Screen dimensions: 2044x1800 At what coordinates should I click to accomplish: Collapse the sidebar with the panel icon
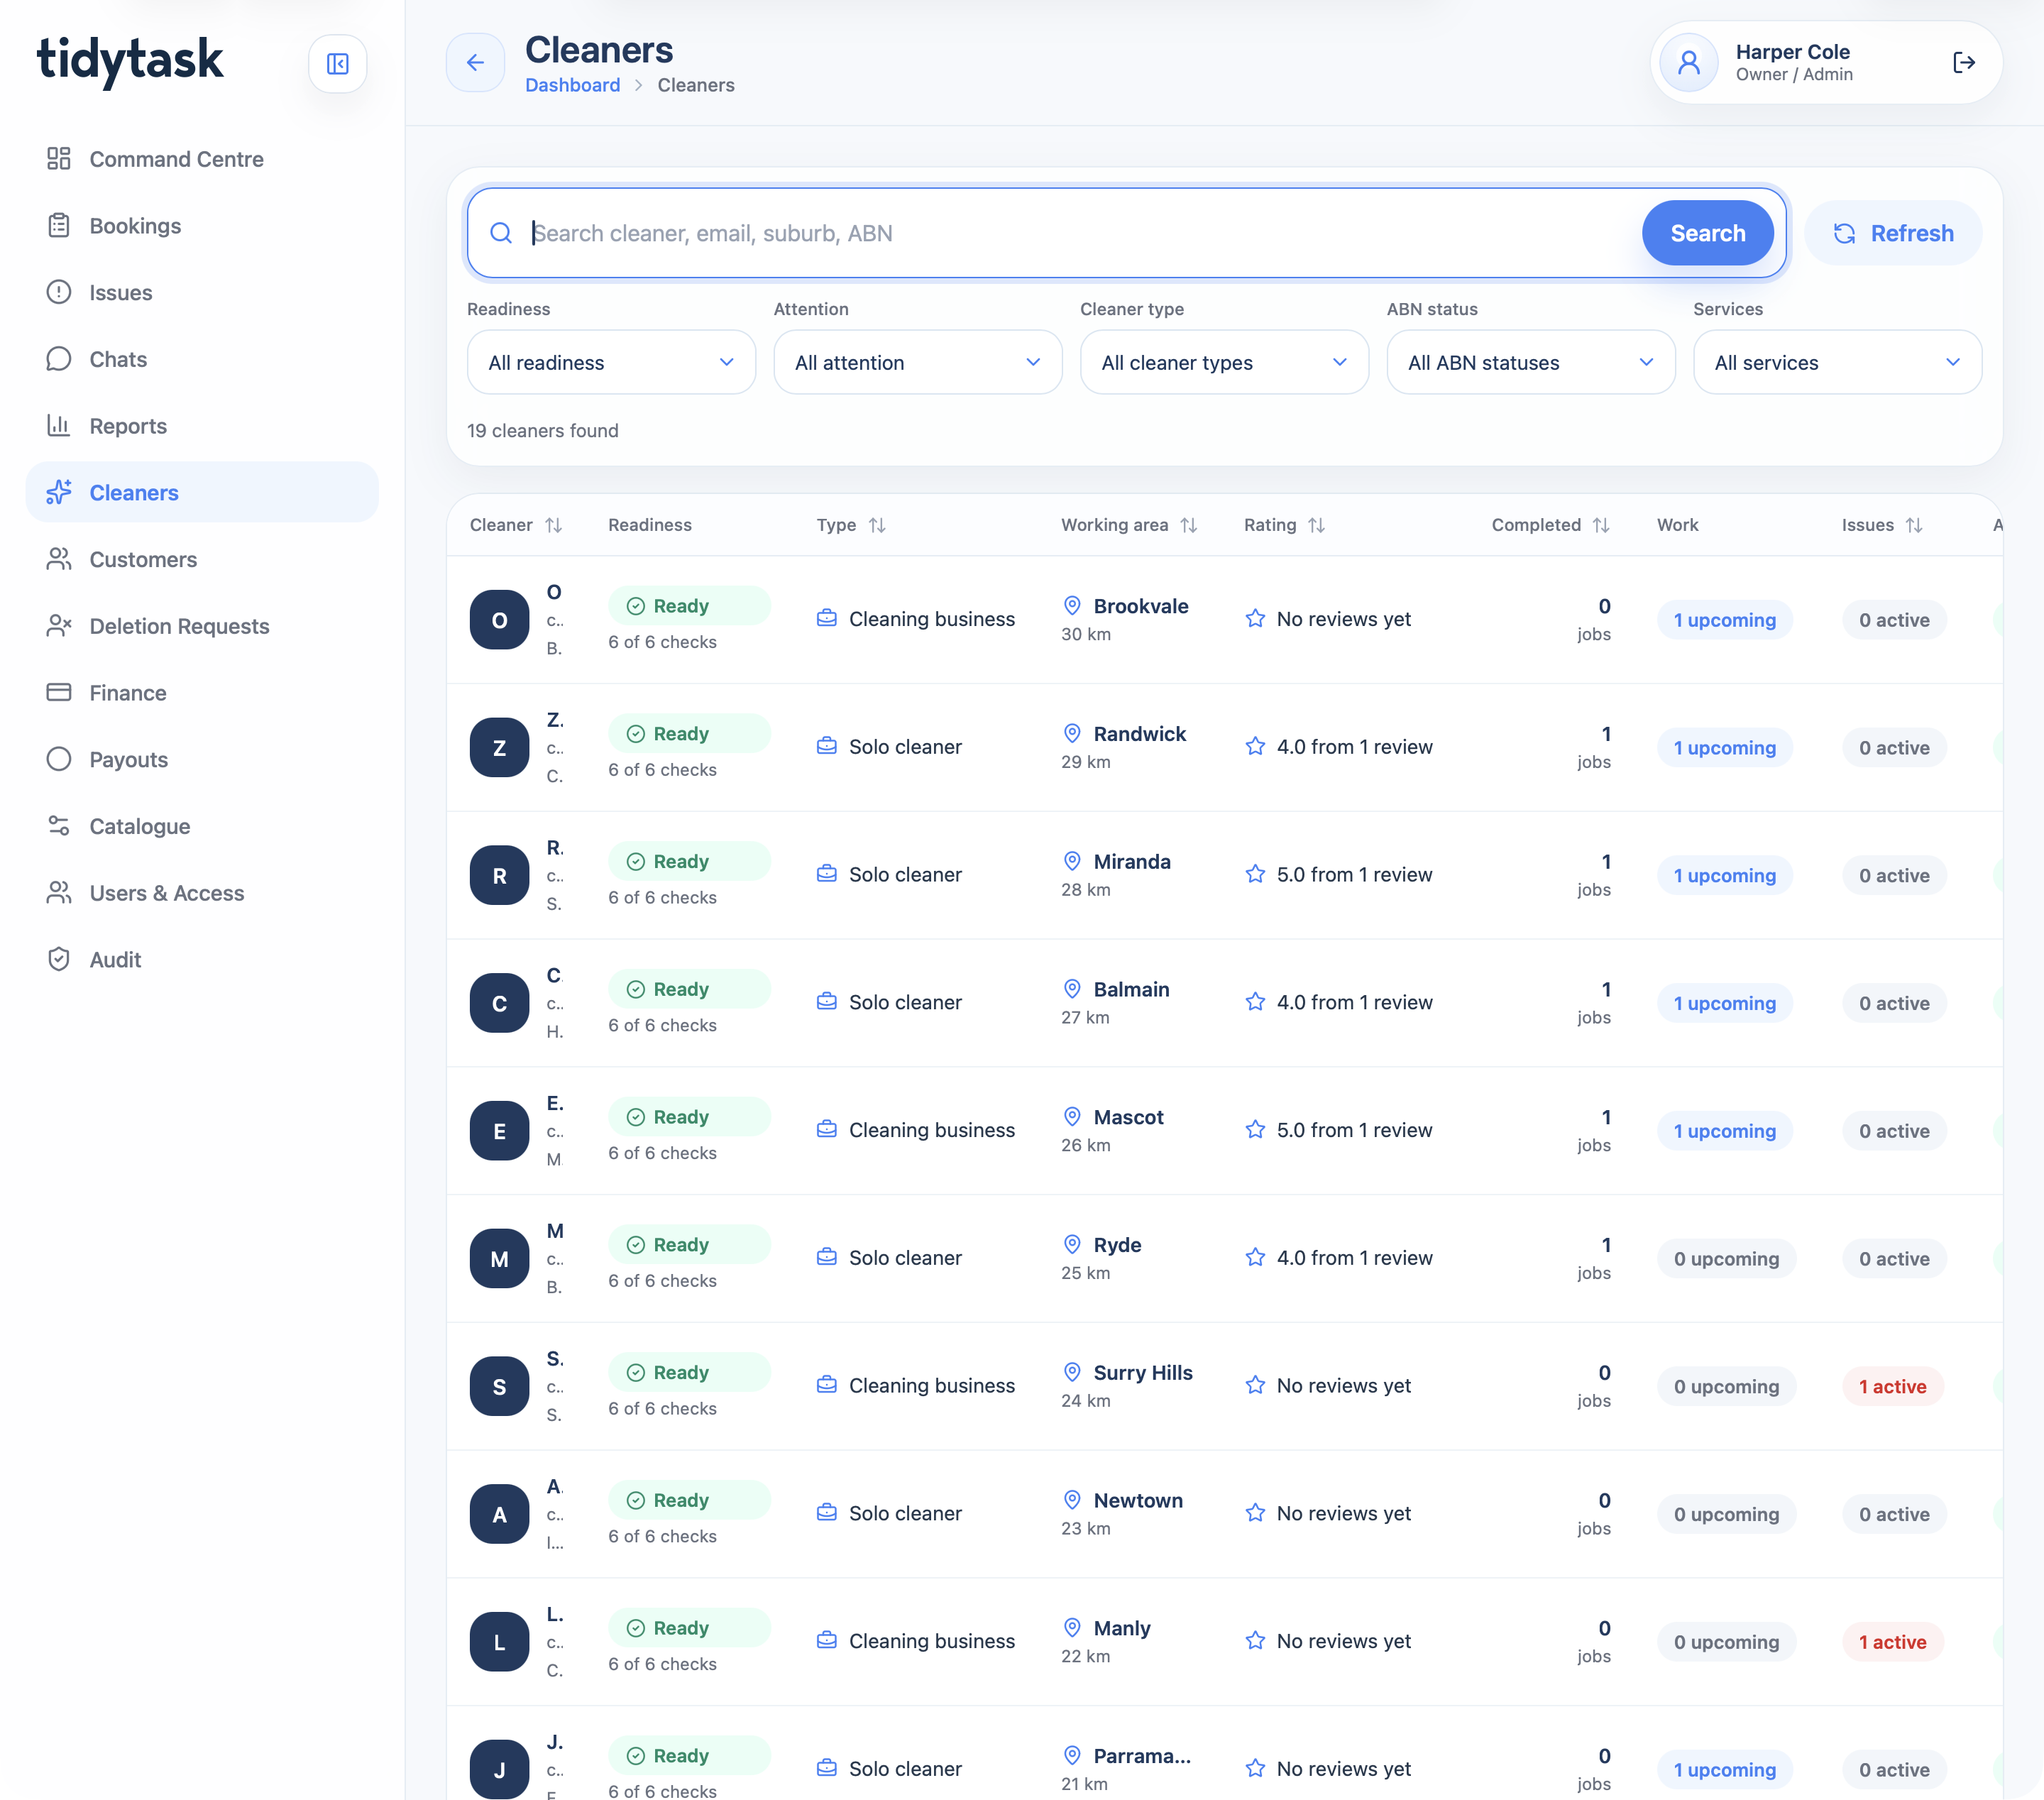tap(338, 64)
